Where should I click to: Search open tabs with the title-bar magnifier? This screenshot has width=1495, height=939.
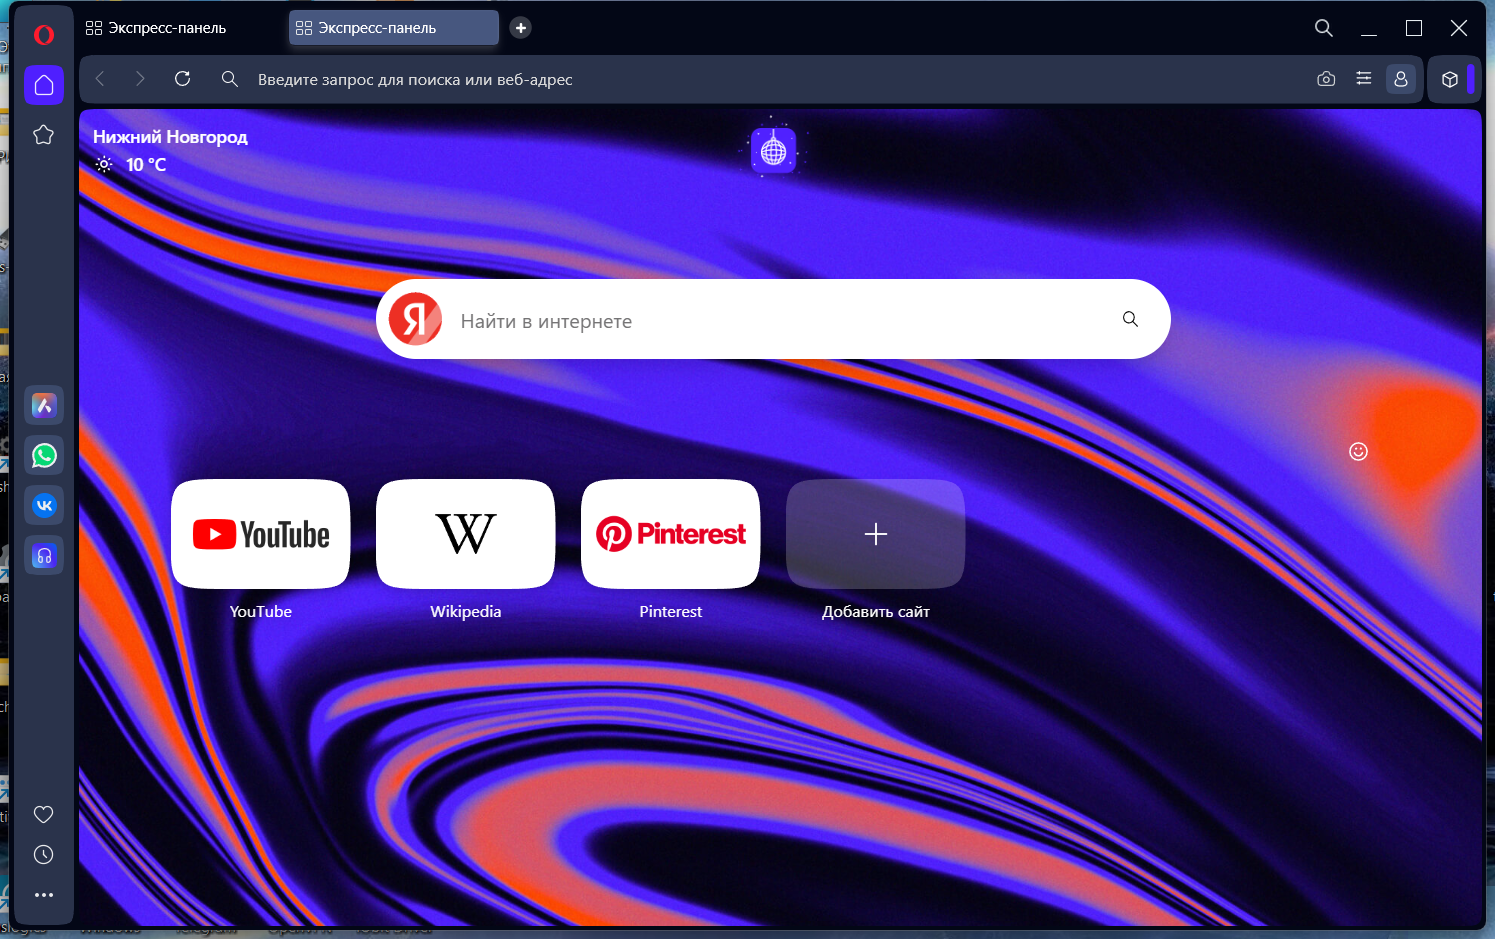click(1323, 28)
